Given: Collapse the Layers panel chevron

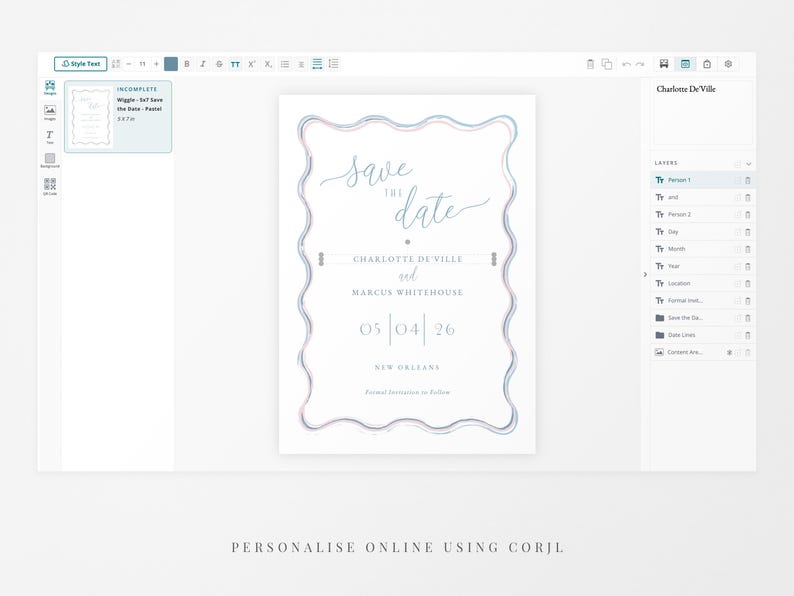Looking at the screenshot, I should (748, 164).
